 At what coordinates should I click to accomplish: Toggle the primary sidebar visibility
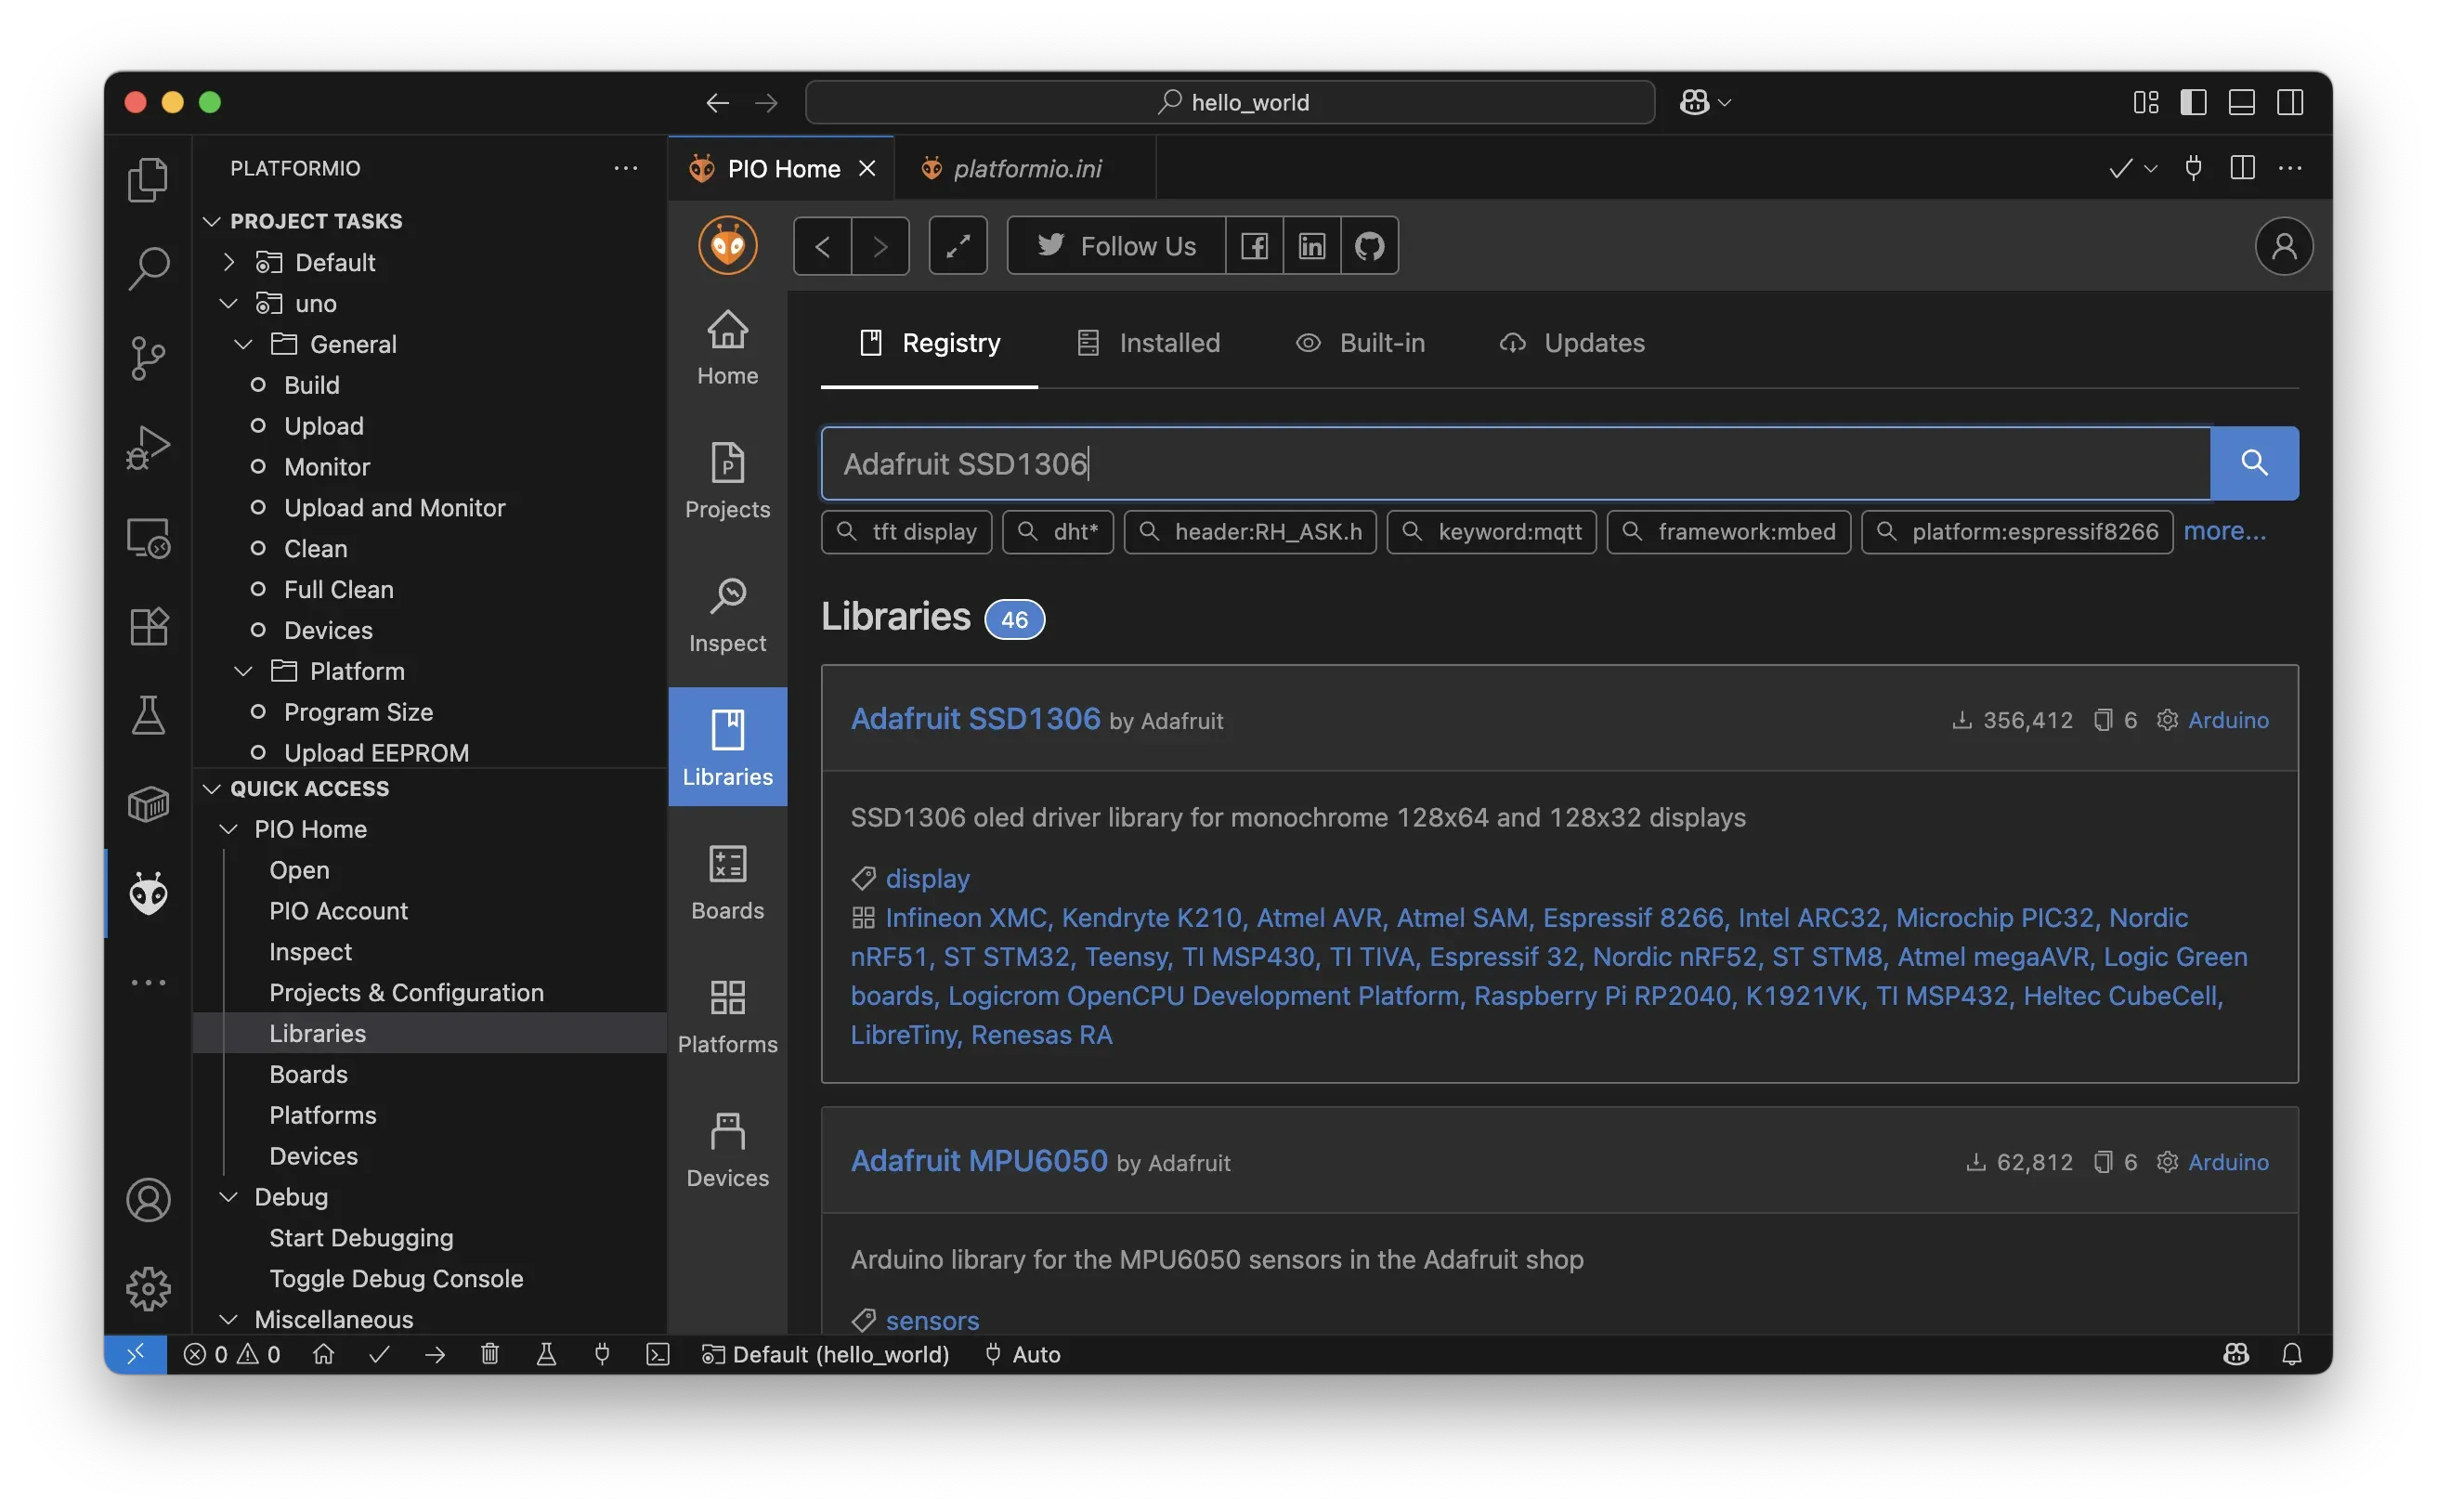point(2193,101)
